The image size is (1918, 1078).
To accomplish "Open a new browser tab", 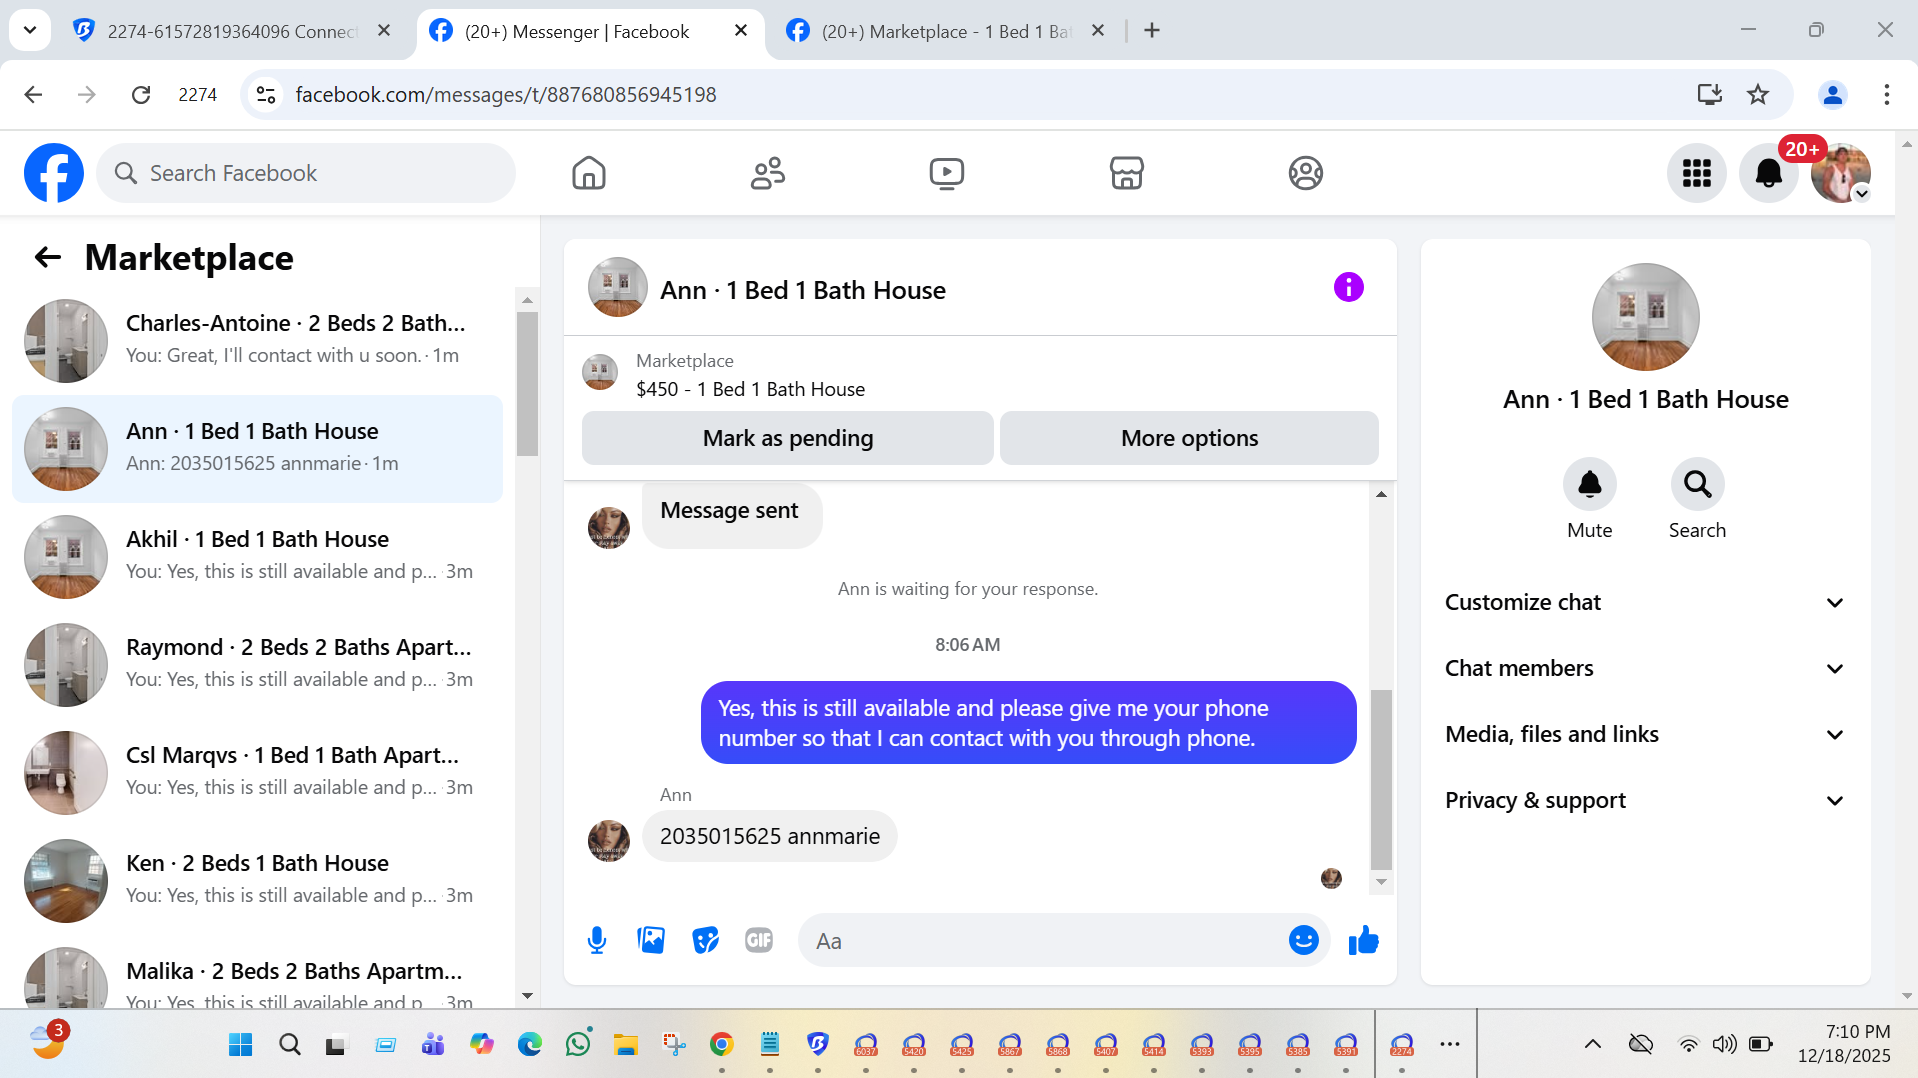I will (1152, 31).
